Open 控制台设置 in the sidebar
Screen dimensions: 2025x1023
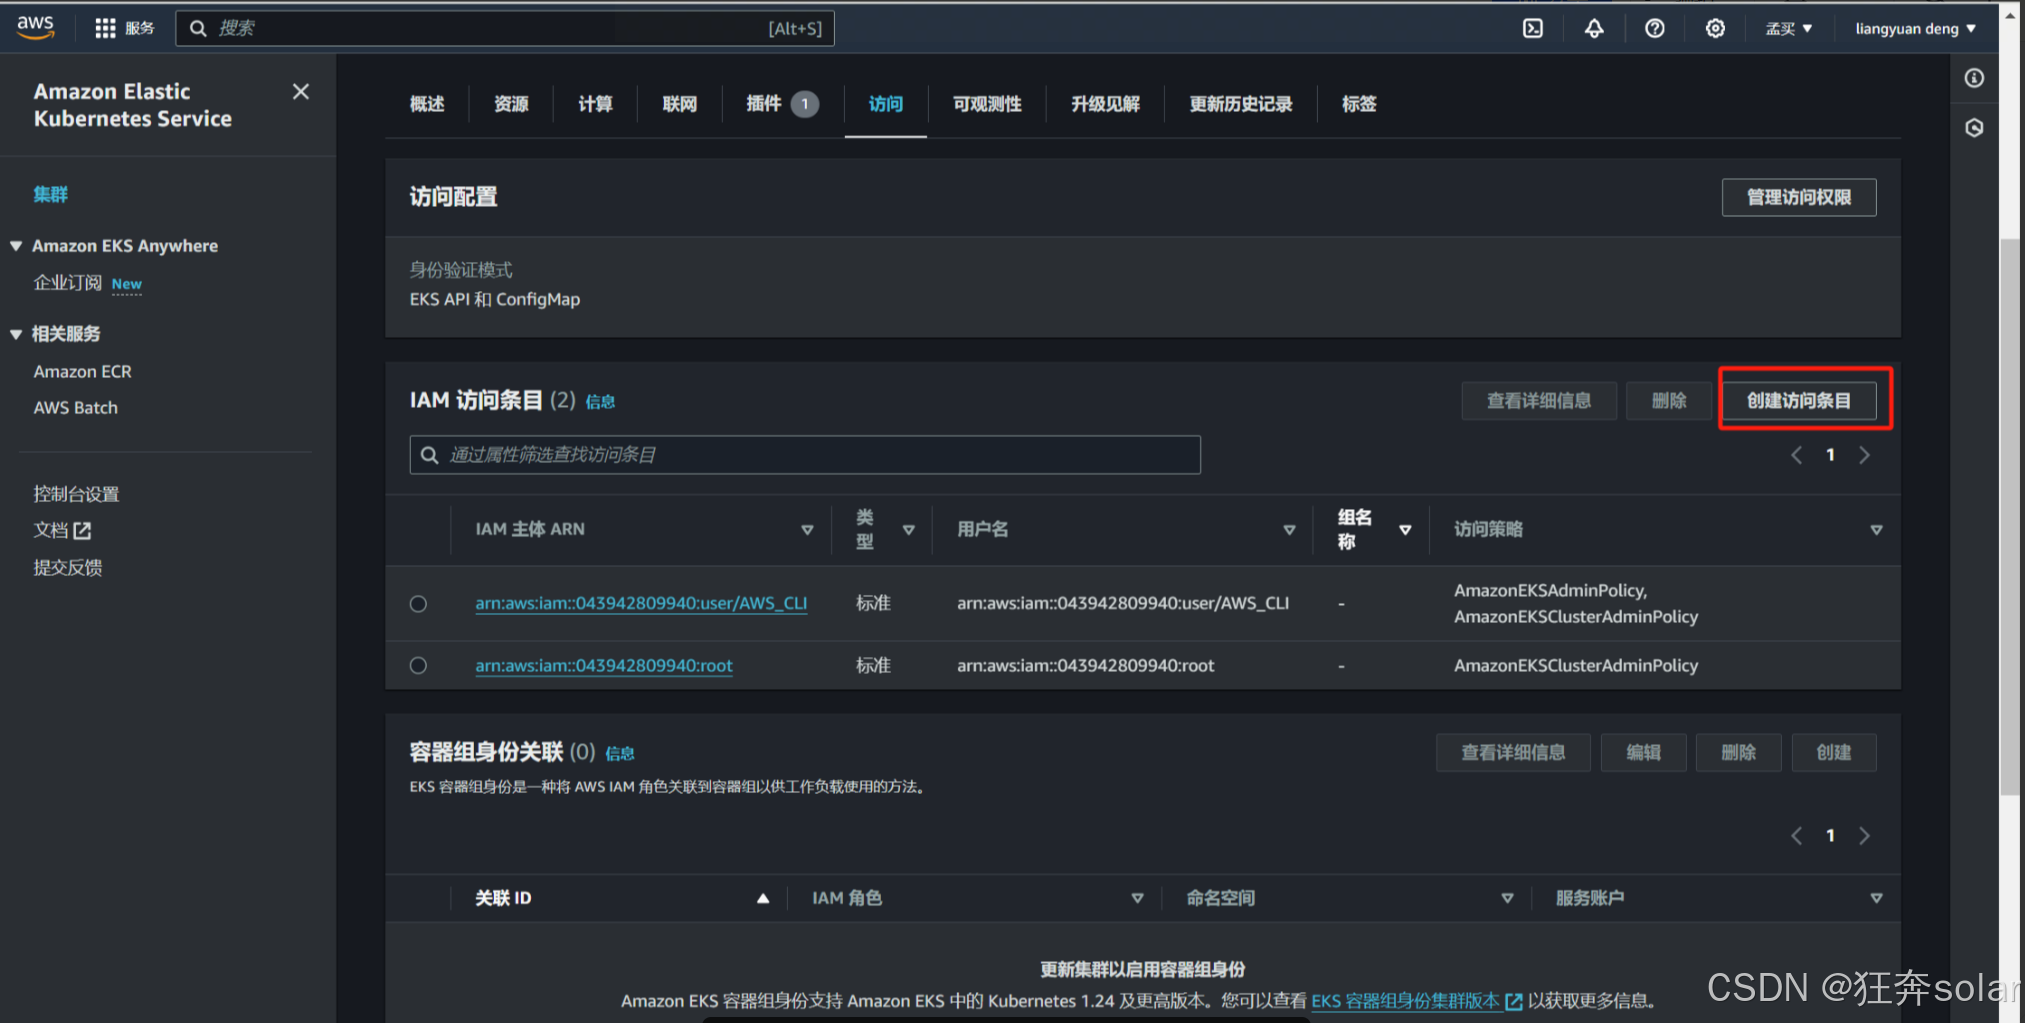click(x=76, y=494)
